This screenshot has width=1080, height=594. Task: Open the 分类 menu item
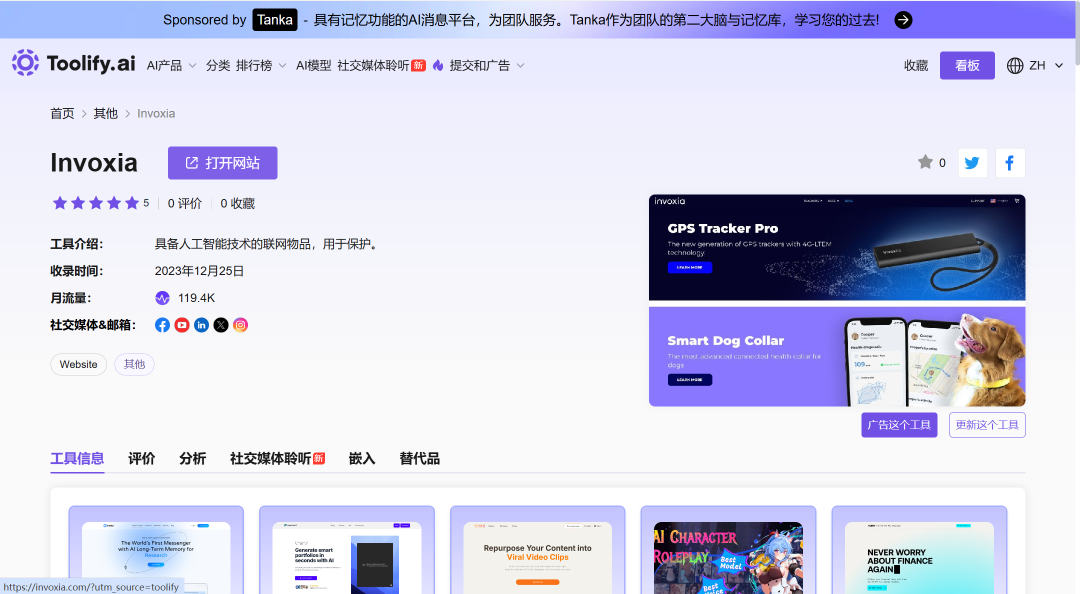tap(218, 65)
